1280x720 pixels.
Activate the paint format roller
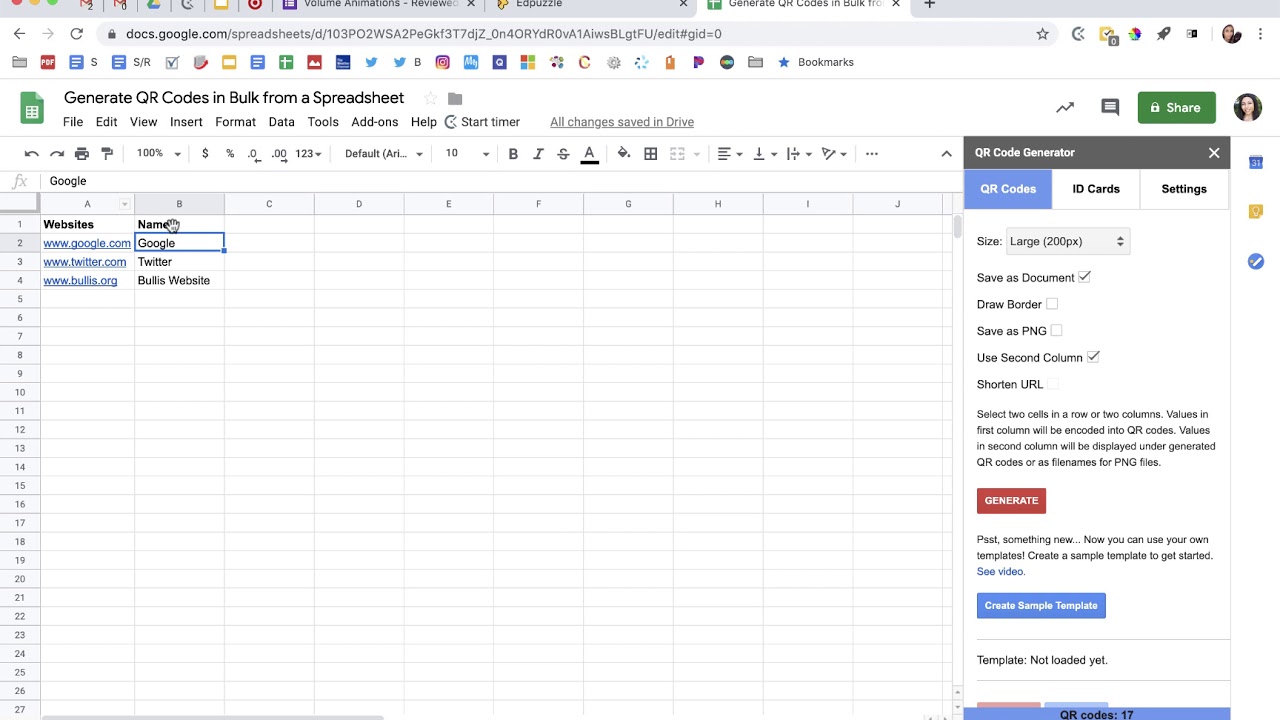point(108,154)
